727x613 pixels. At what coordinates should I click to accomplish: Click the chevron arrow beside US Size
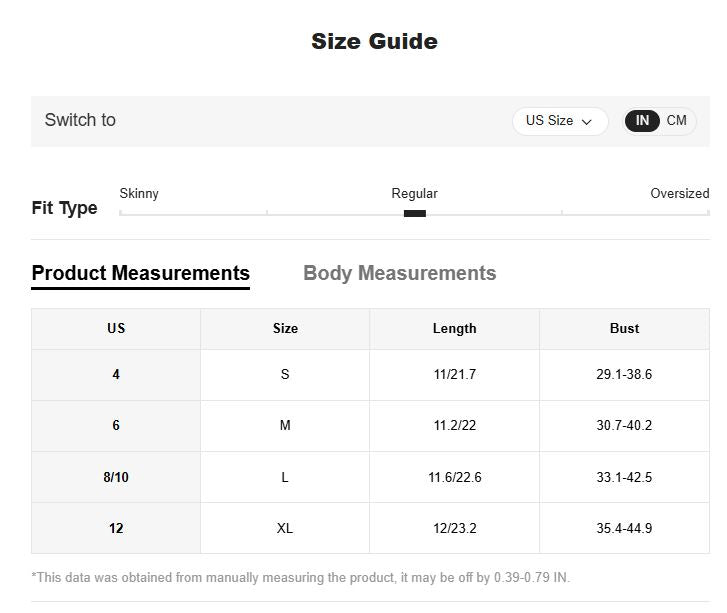[587, 122]
